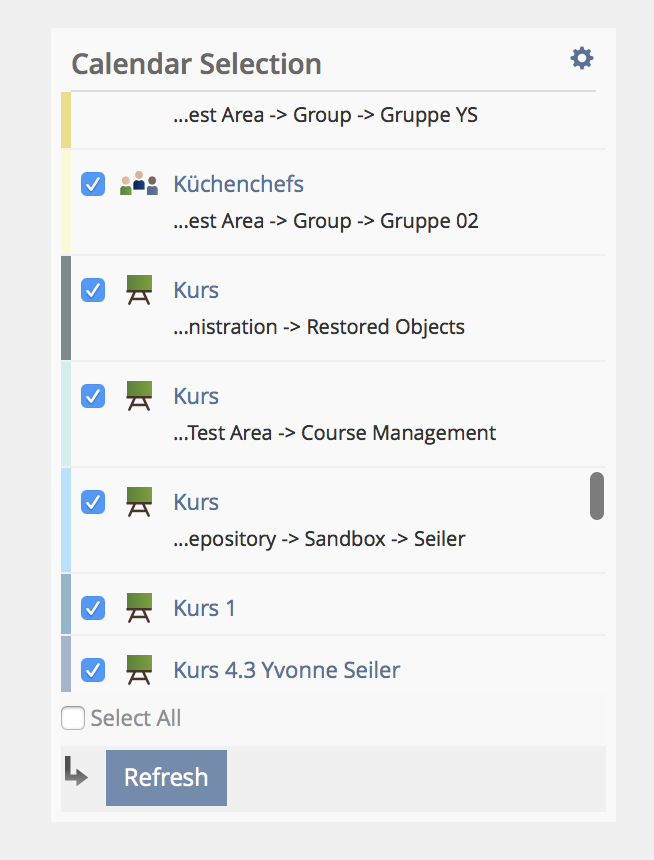This screenshot has width=654, height=860.
Task: Click course icon for Sandbox Seiler Kurs
Action: coord(139,502)
